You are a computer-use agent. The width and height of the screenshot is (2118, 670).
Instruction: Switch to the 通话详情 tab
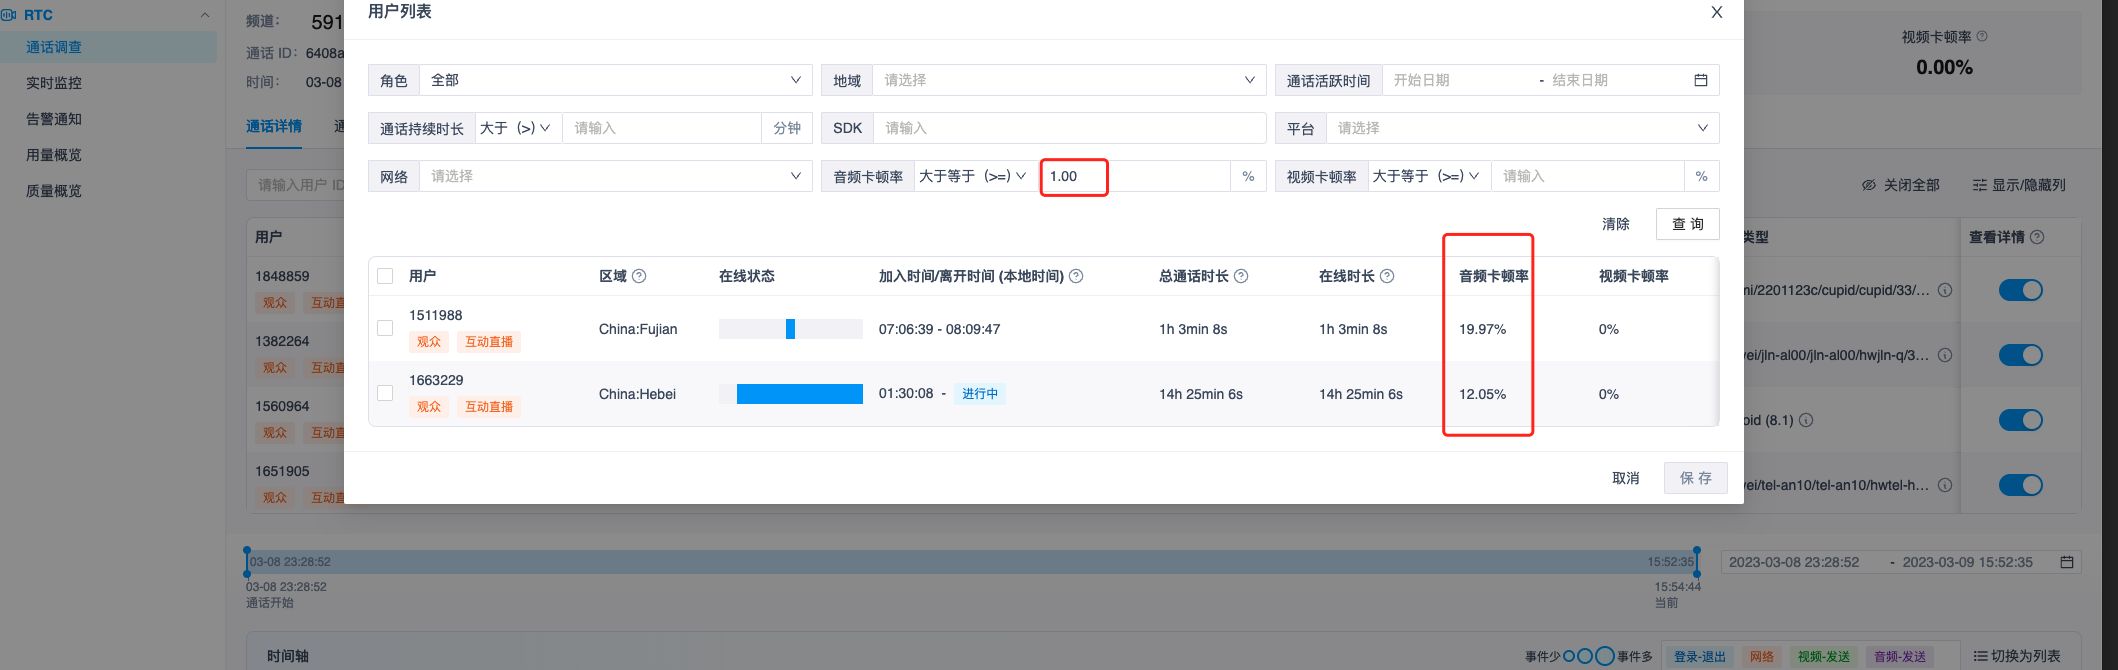click(274, 126)
